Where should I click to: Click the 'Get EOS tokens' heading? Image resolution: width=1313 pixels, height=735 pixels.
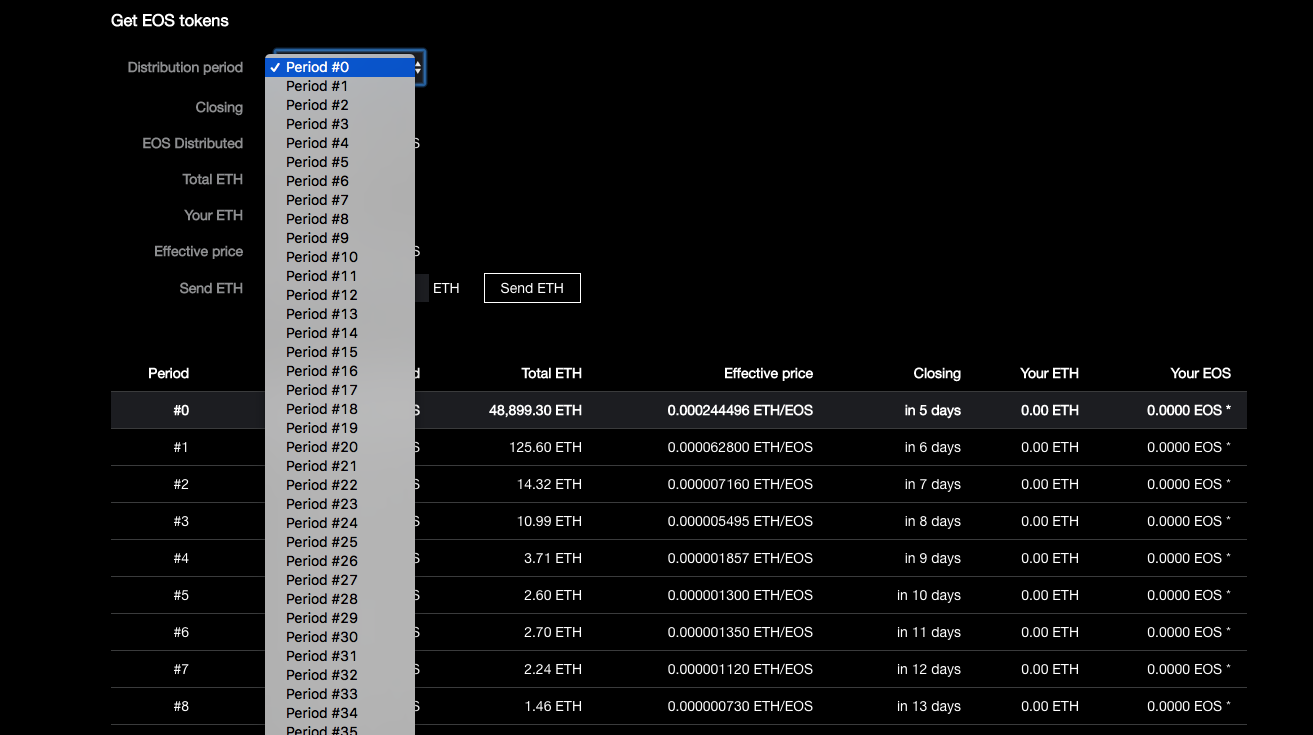pos(170,20)
